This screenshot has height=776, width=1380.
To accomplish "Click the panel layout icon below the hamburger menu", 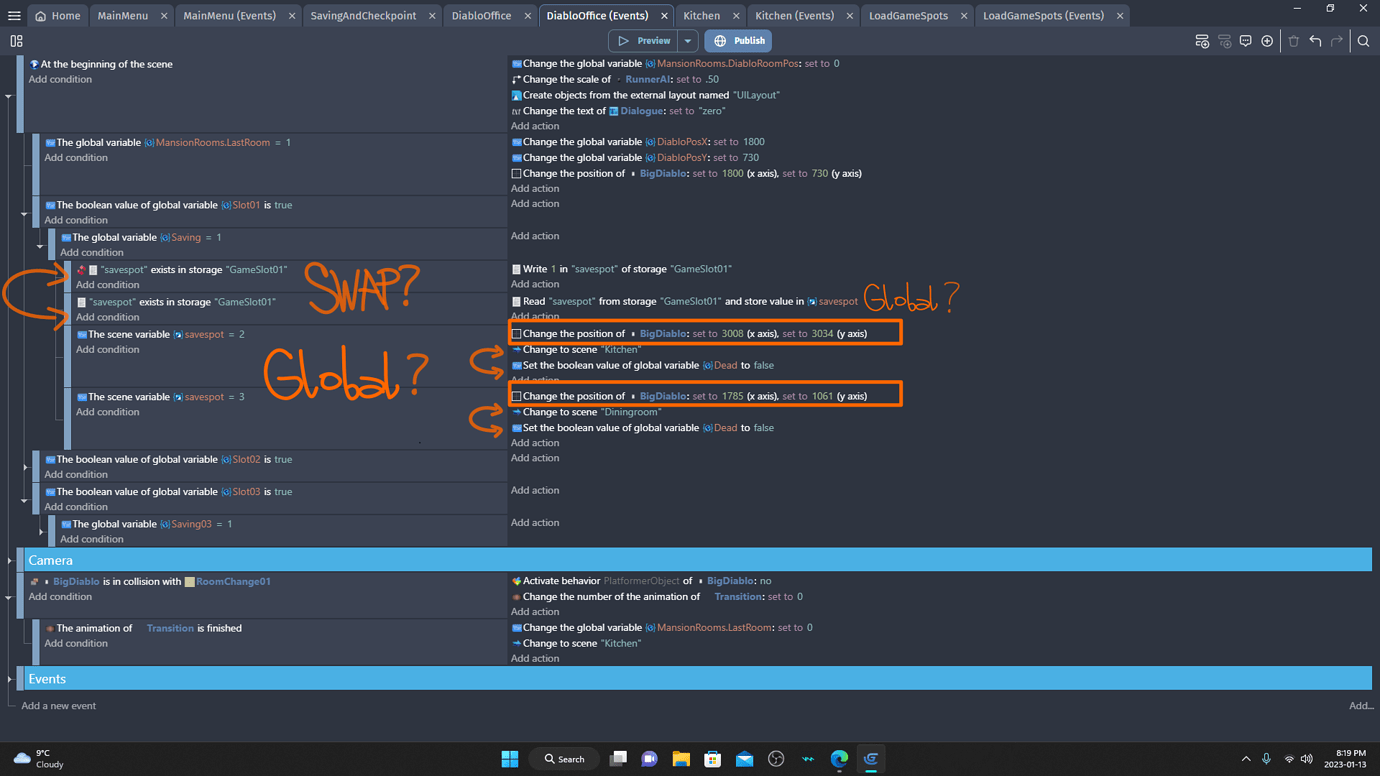I will 16,41.
